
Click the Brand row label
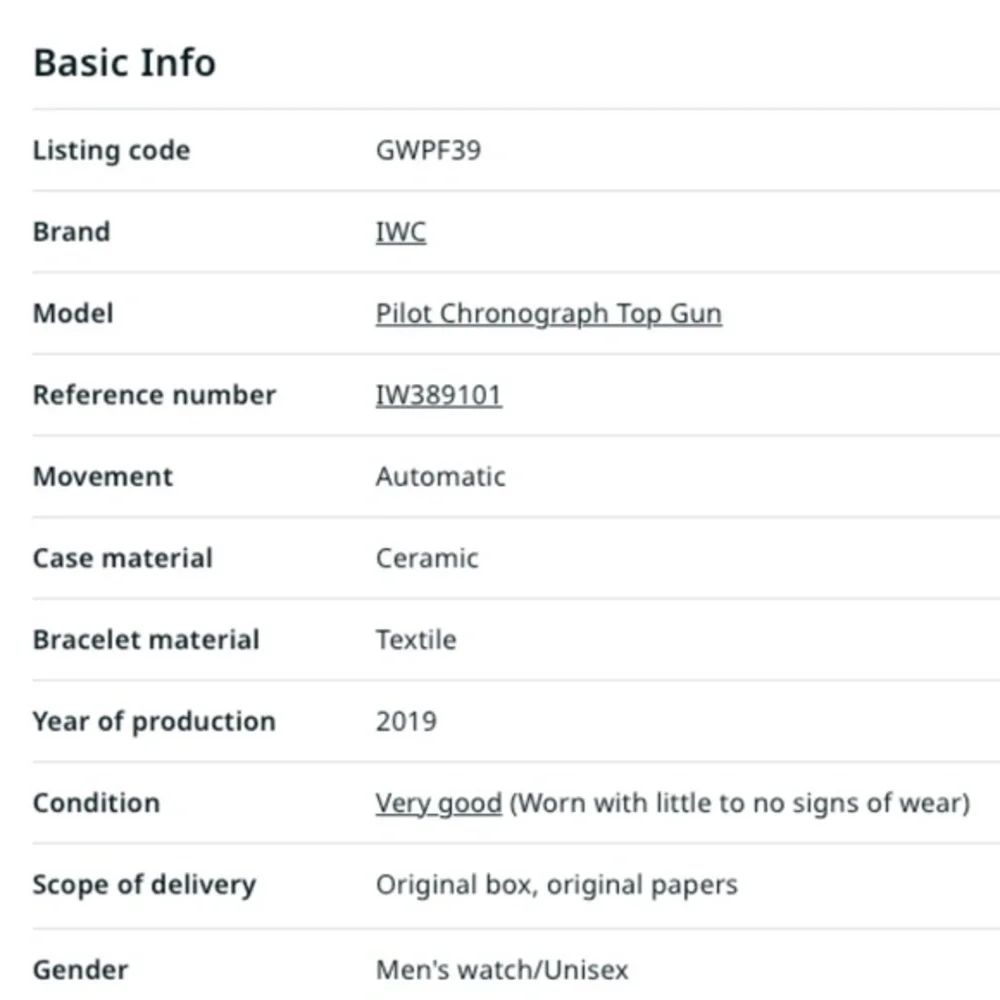pyautogui.click(x=71, y=232)
